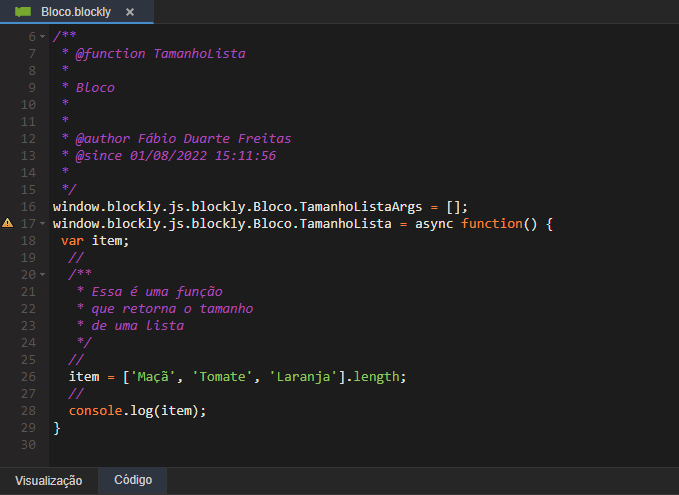
Task: Click the 'length' property on line 26
Action: pos(376,377)
